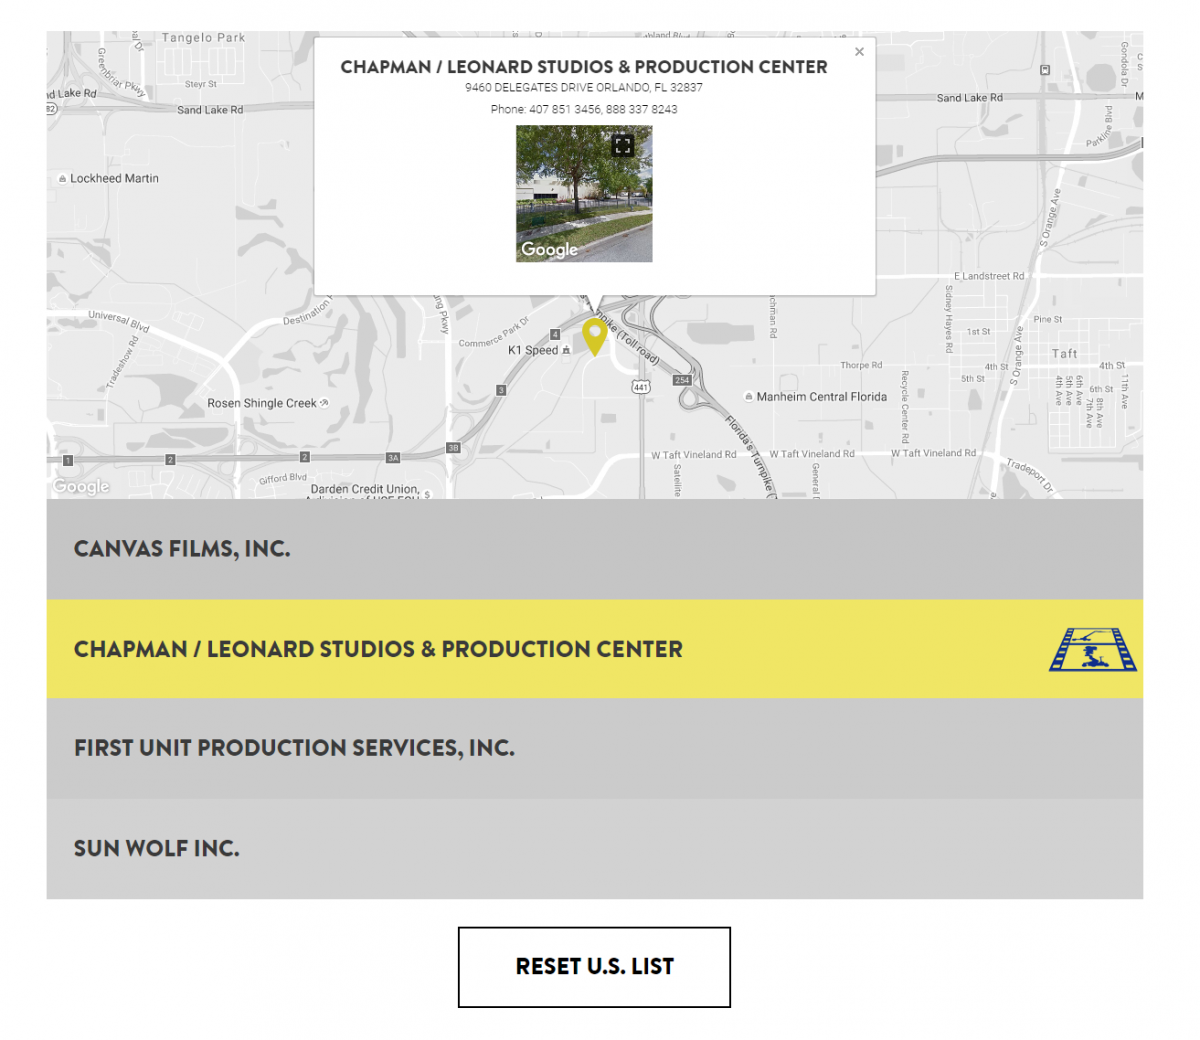Image resolution: width=1200 pixels, height=1040 pixels.
Task: Click the Manheim Central Florida place icon
Action: tap(749, 397)
